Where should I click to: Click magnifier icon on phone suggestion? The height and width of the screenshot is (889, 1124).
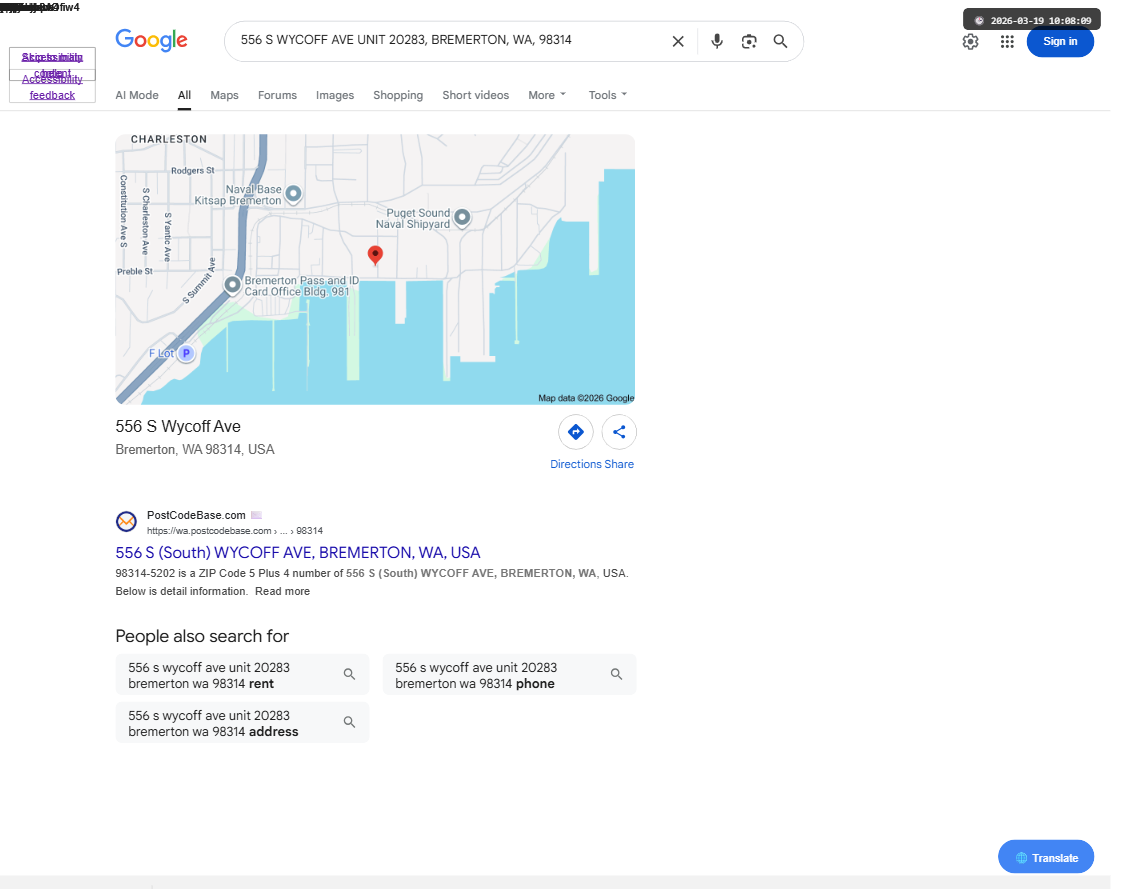(x=616, y=675)
